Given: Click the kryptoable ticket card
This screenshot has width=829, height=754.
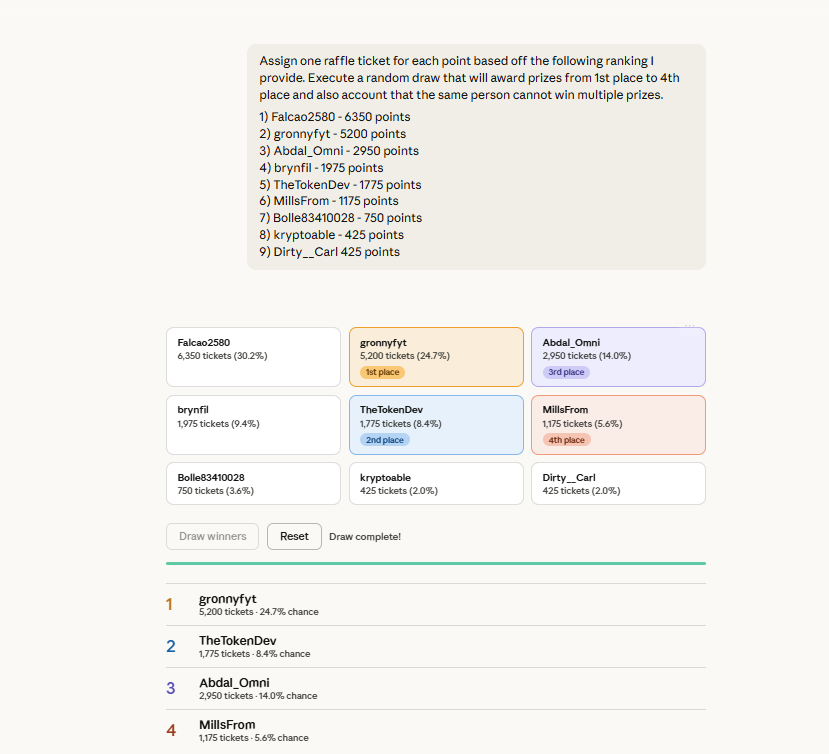Looking at the screenshot, I should click(x=436, y=484).
